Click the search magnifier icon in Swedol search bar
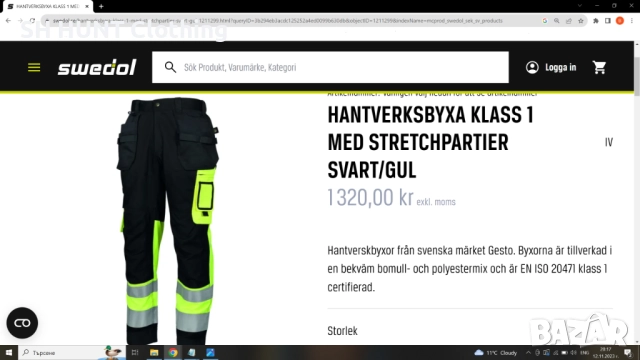 point(170,67)
